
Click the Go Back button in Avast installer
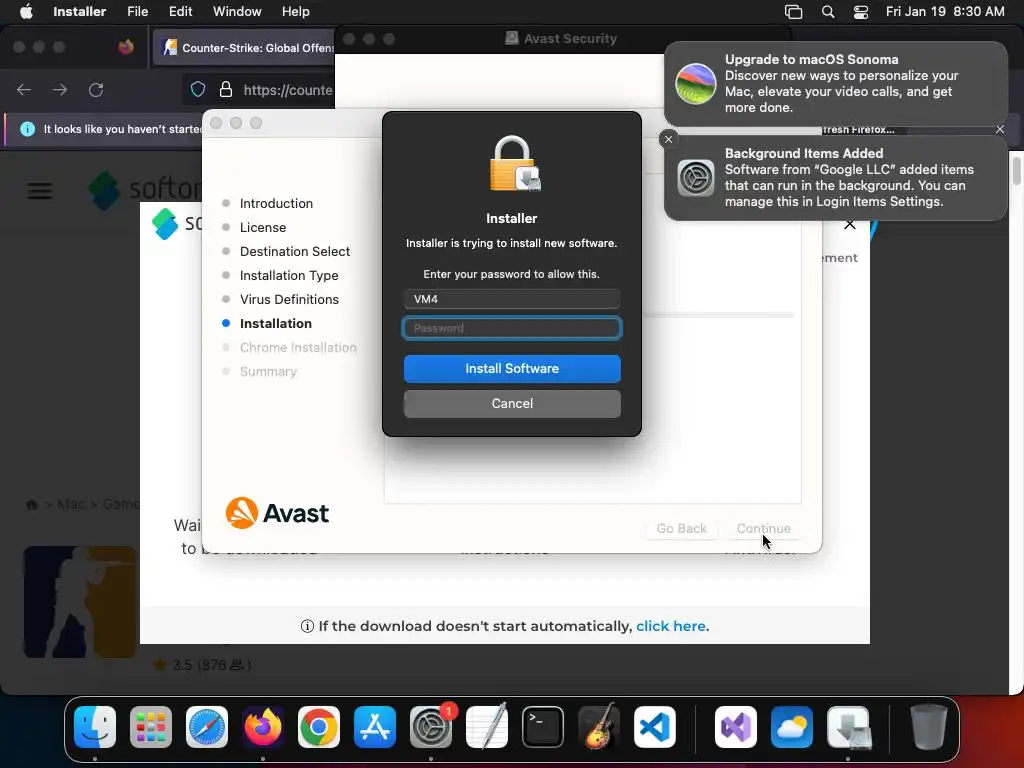coord(681,528)
